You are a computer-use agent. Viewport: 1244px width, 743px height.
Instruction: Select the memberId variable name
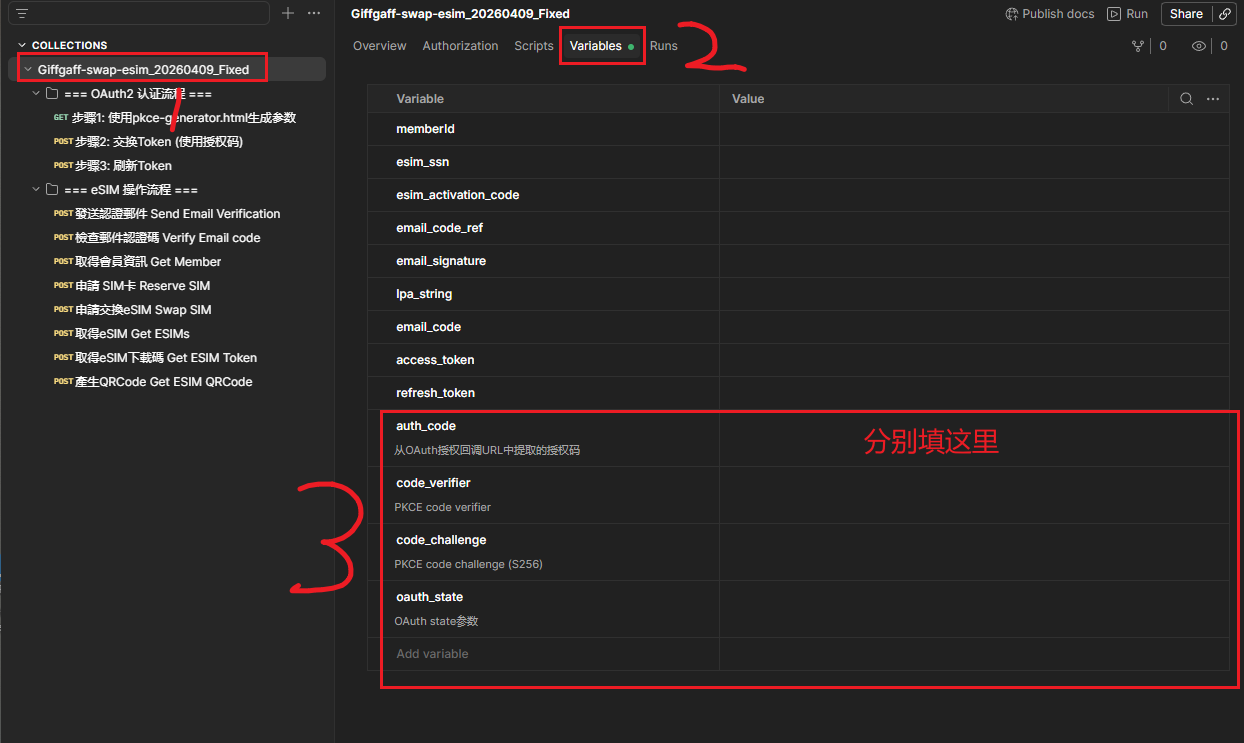point(425,129)
